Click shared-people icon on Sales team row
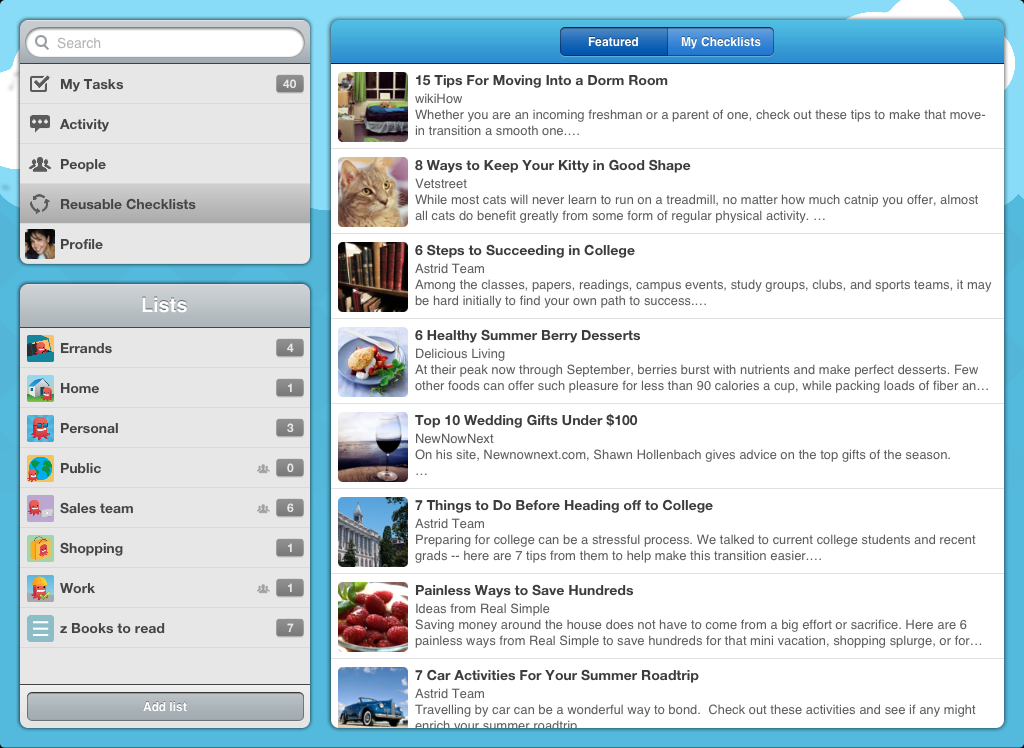The image size is (1024, 748). 263,508
